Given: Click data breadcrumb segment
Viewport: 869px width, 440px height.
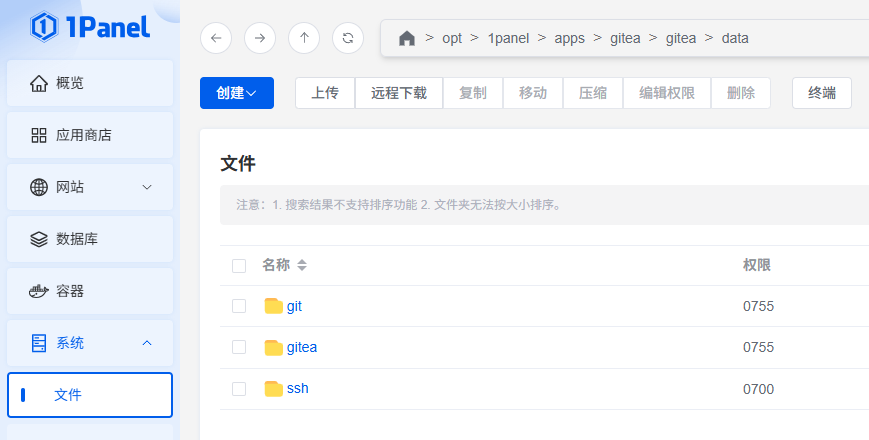Looking at the screenshot, I should (735, 38).
